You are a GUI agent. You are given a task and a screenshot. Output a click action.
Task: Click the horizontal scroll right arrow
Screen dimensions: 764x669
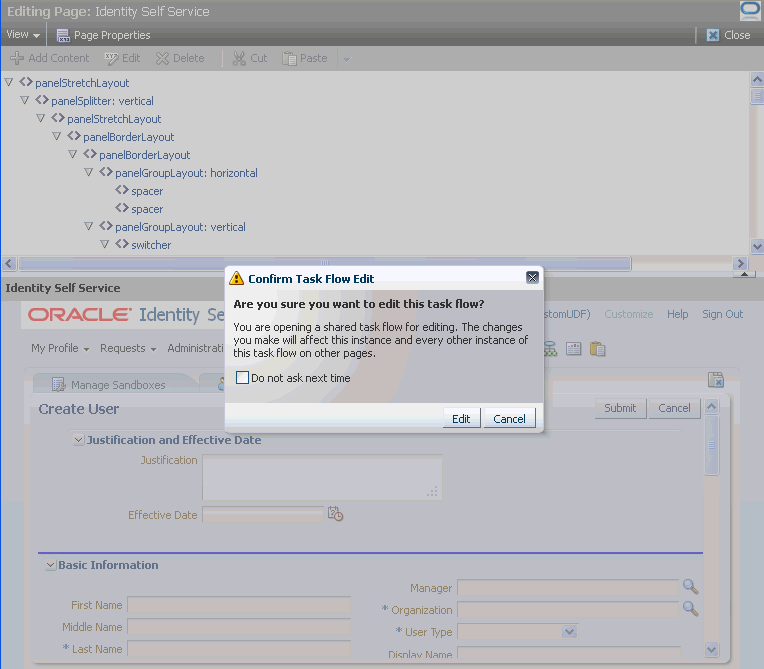(740, 264)
